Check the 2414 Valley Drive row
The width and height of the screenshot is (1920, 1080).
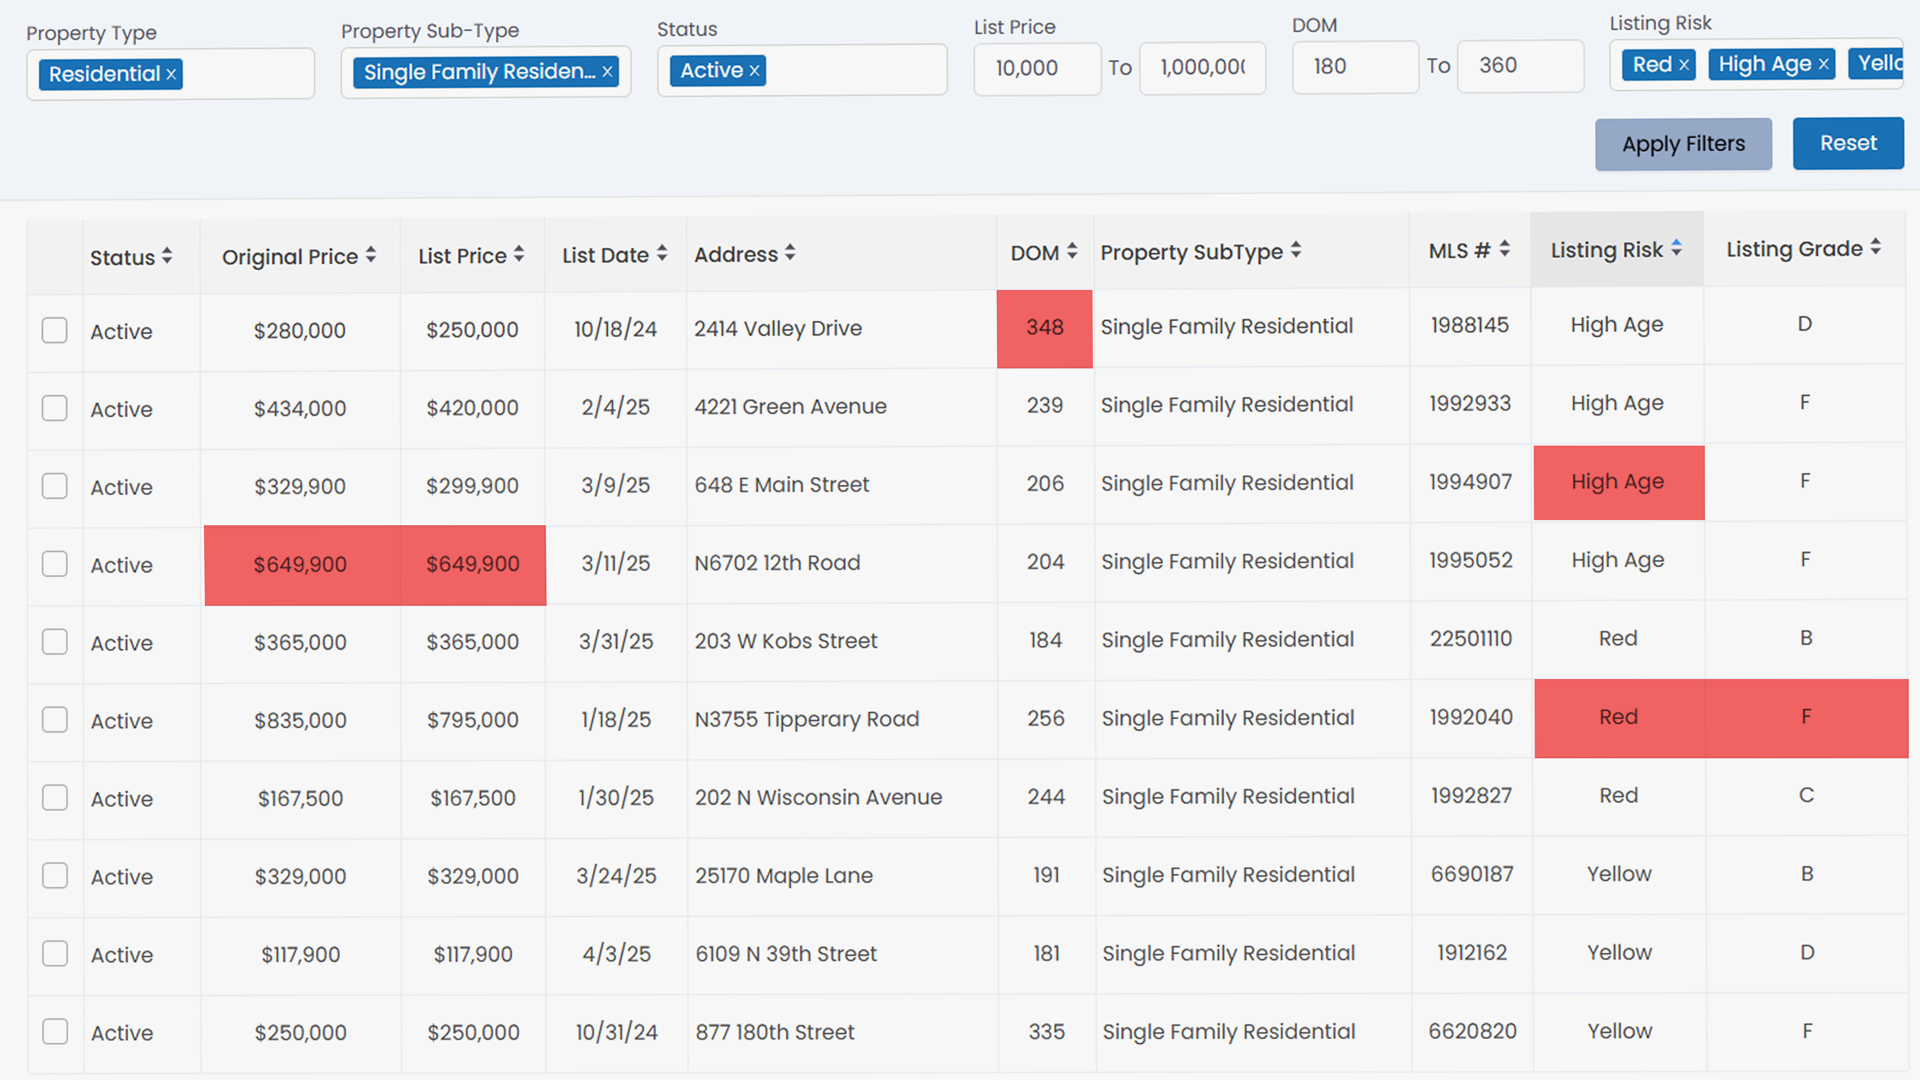pos(55,331)
